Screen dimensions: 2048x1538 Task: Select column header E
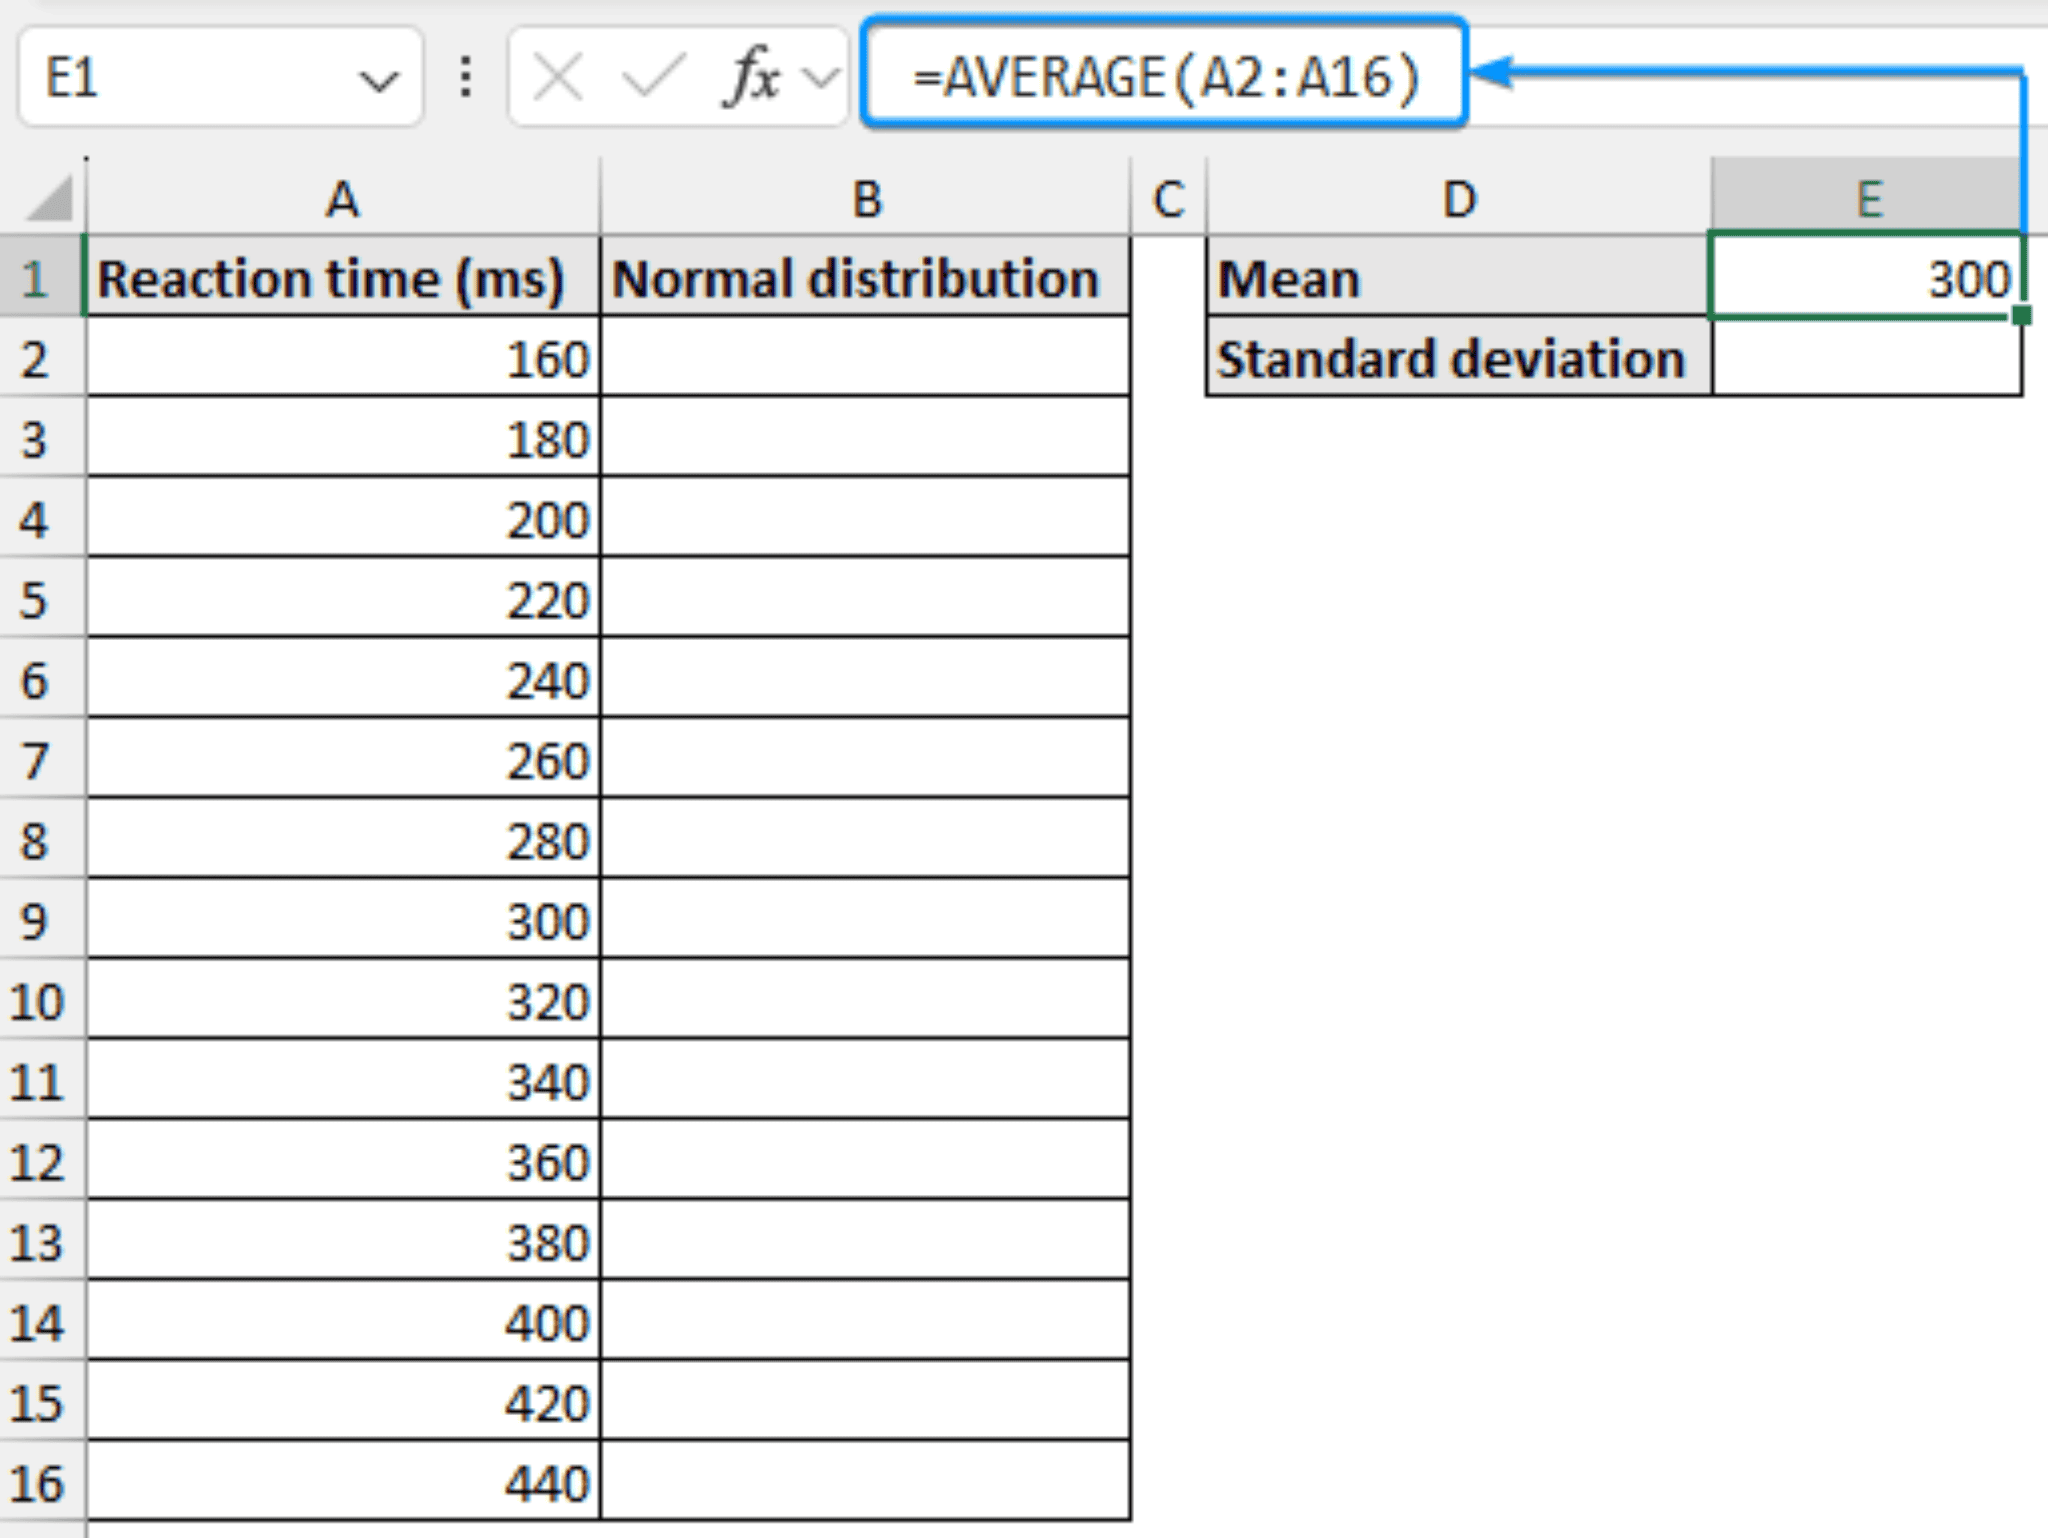click(1868, 198)
